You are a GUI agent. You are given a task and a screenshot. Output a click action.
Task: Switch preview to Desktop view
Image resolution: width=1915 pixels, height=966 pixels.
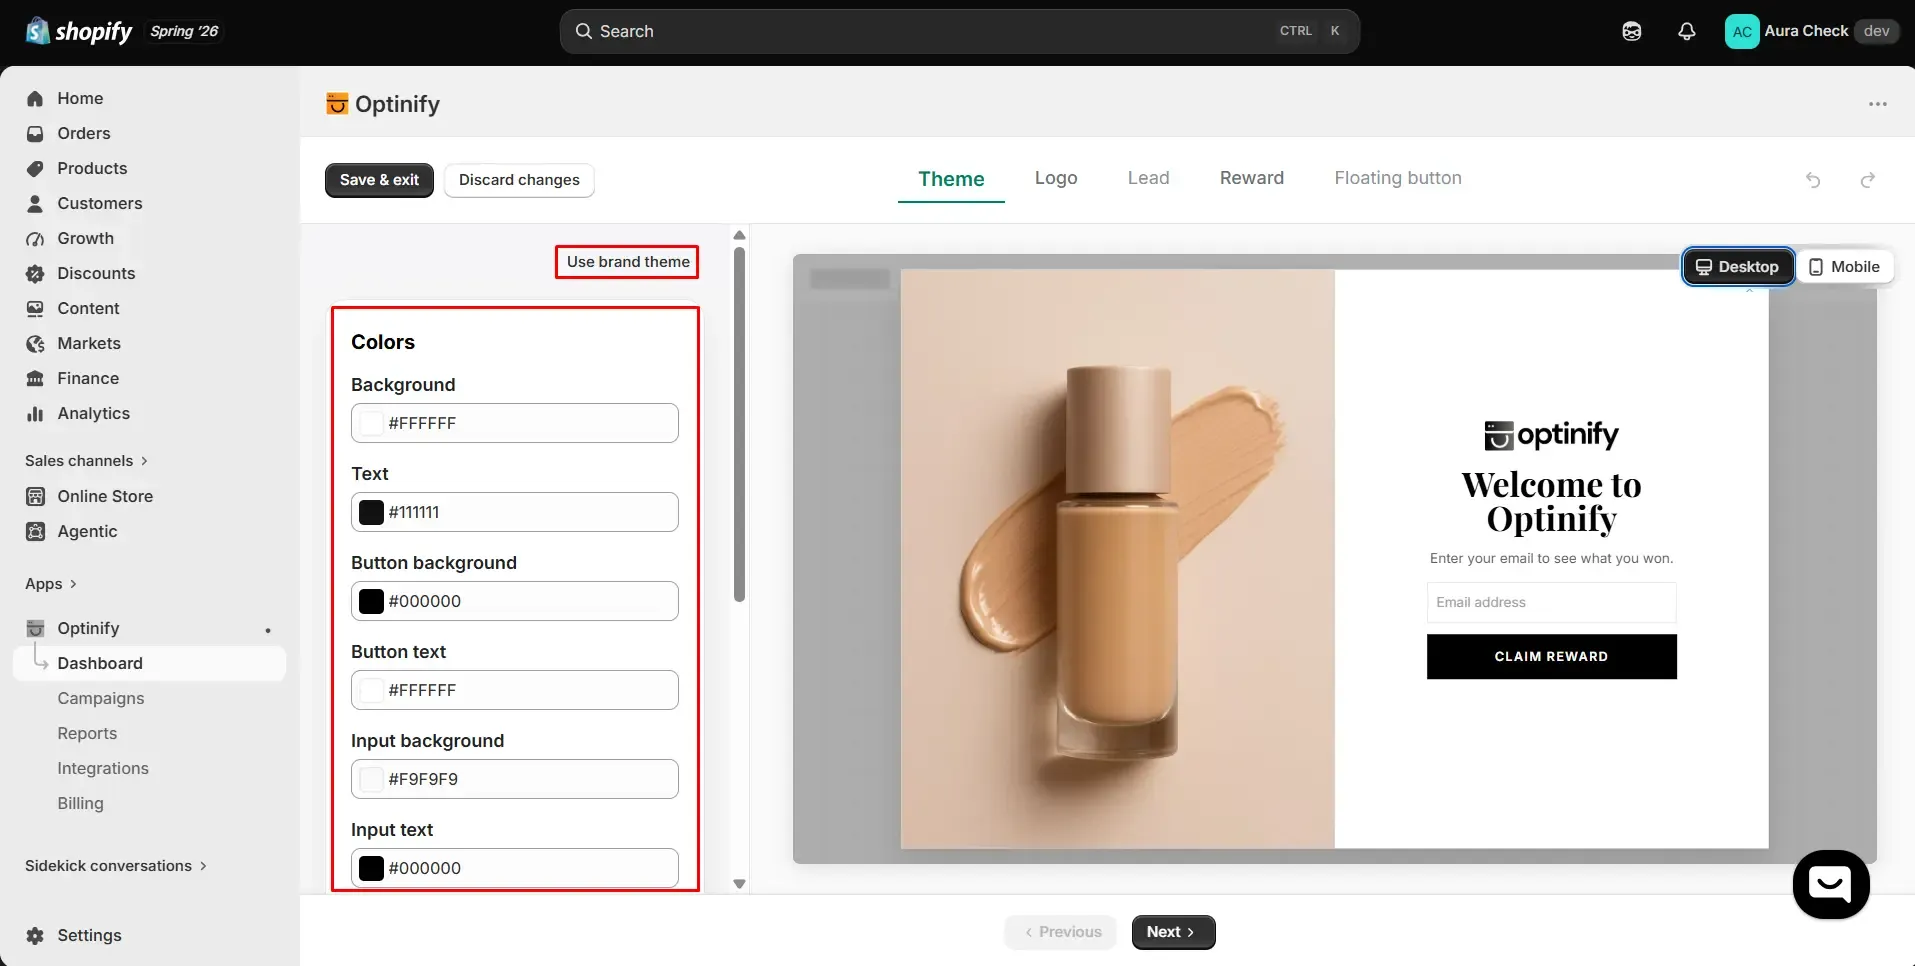pyautogui.click(x=1738, y=267)
